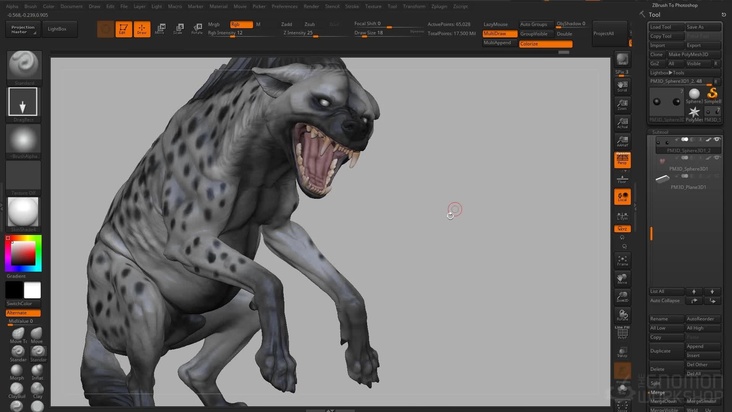732x412 pixels.
Task: Toggle visibility eye of PM3D_Sphere3D1_2 subtool
Action: tap(717, 140)
